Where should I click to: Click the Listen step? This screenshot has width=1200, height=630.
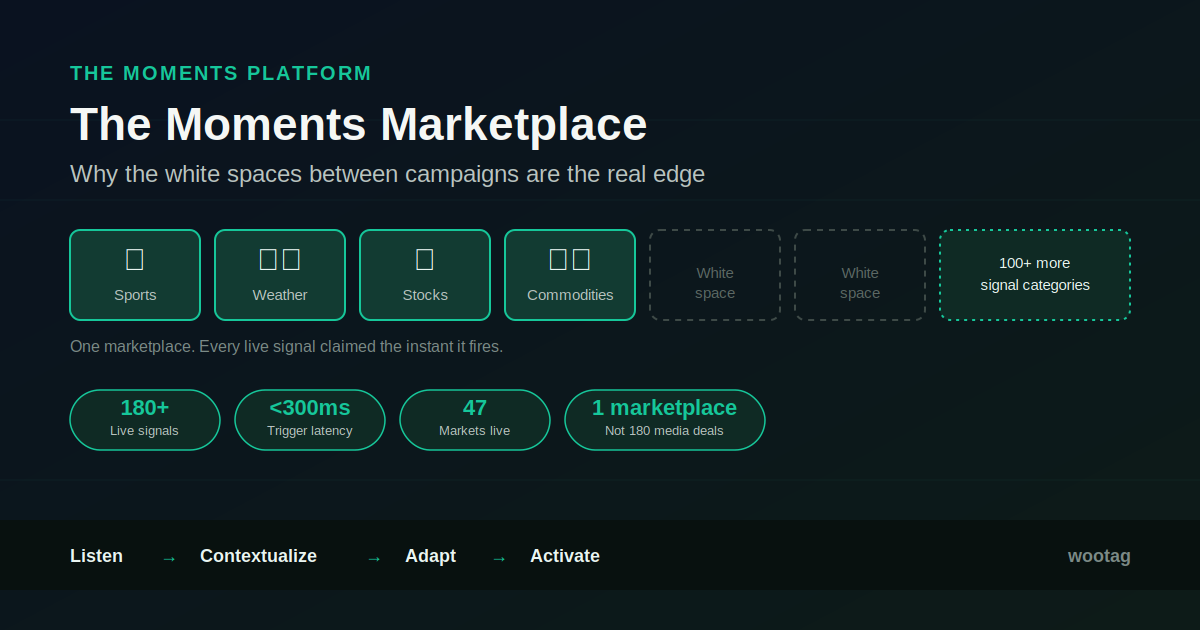[97, 556]
